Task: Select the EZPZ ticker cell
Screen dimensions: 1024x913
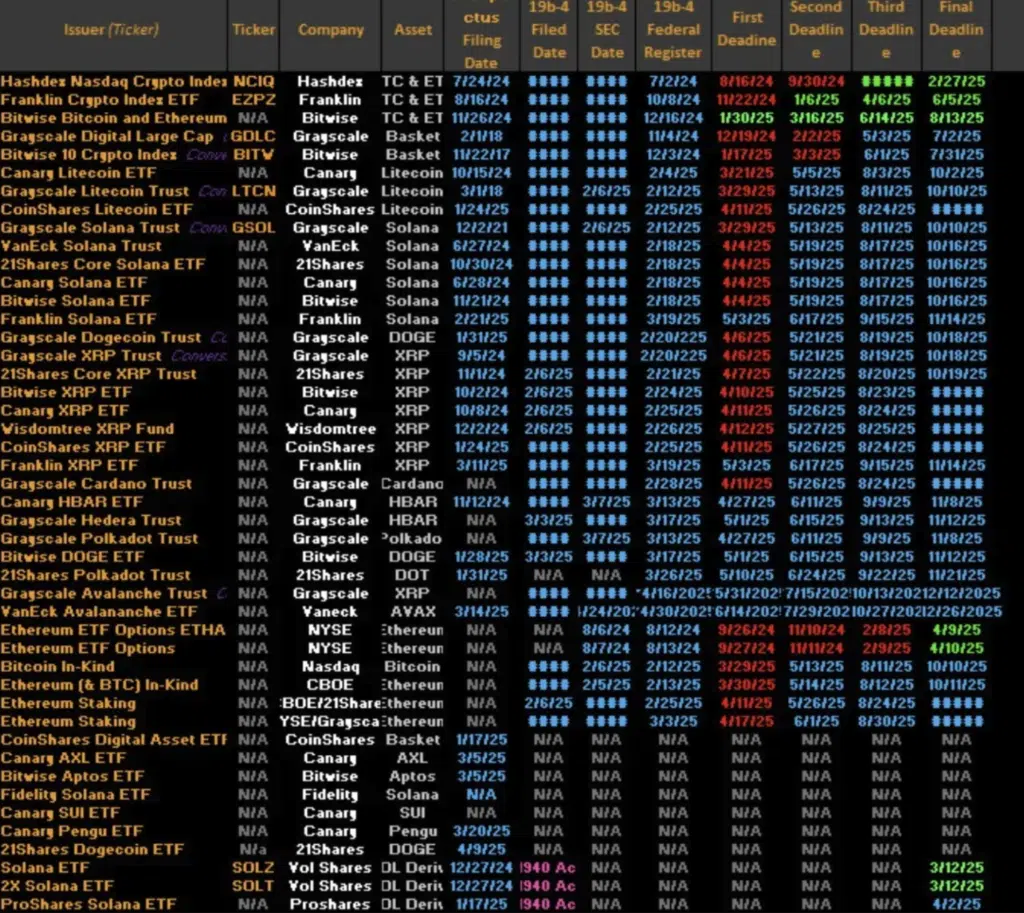Action: pyautogui.click(x=253, y=100)
